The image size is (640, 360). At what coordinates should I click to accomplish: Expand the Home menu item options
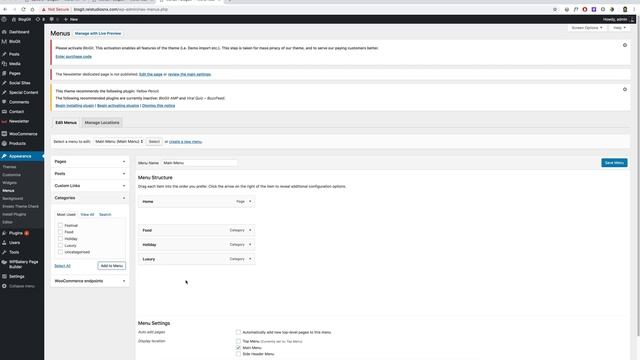[x=250, y=202]
